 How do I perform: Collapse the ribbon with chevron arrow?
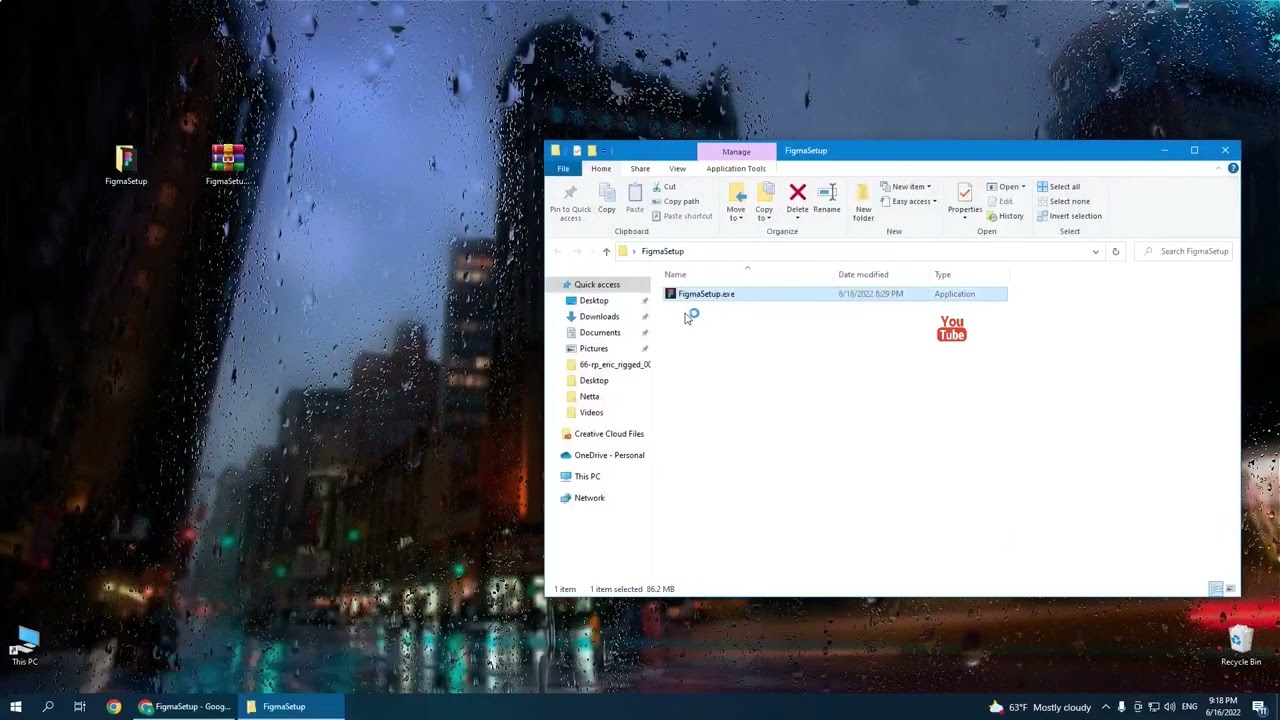click(x=1218, y=168)
